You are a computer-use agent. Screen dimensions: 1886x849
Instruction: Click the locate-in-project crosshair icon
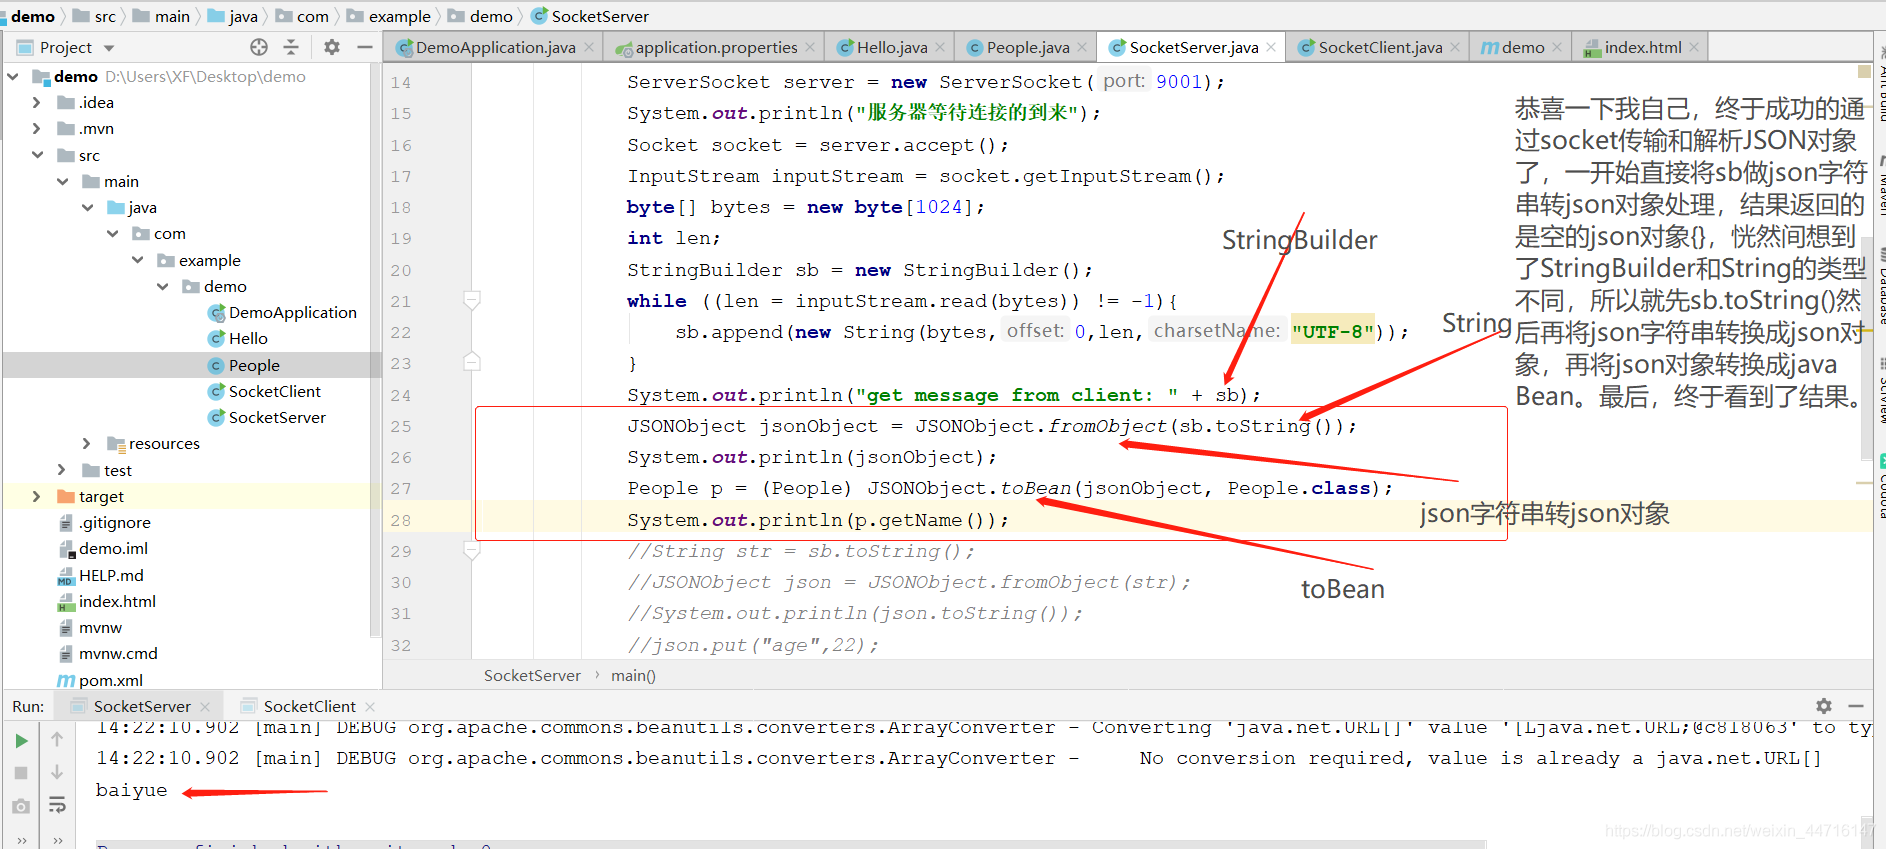tap(259, 47)
